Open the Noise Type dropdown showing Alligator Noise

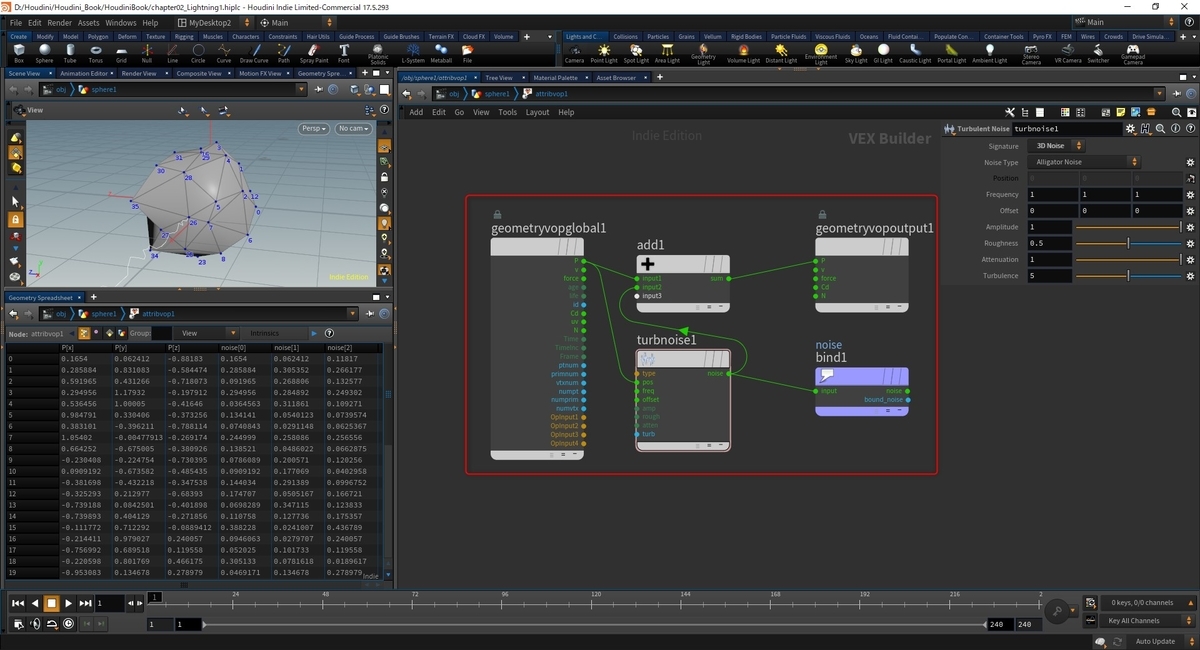pos(1085,162)
